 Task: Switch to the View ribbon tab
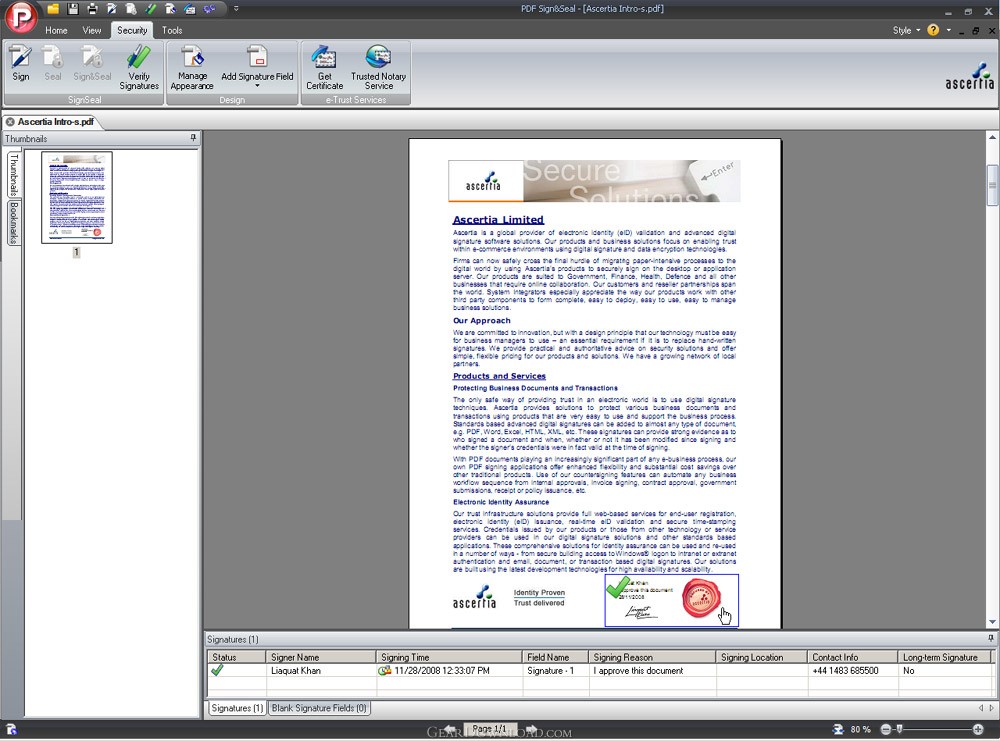tap(92, 30)
